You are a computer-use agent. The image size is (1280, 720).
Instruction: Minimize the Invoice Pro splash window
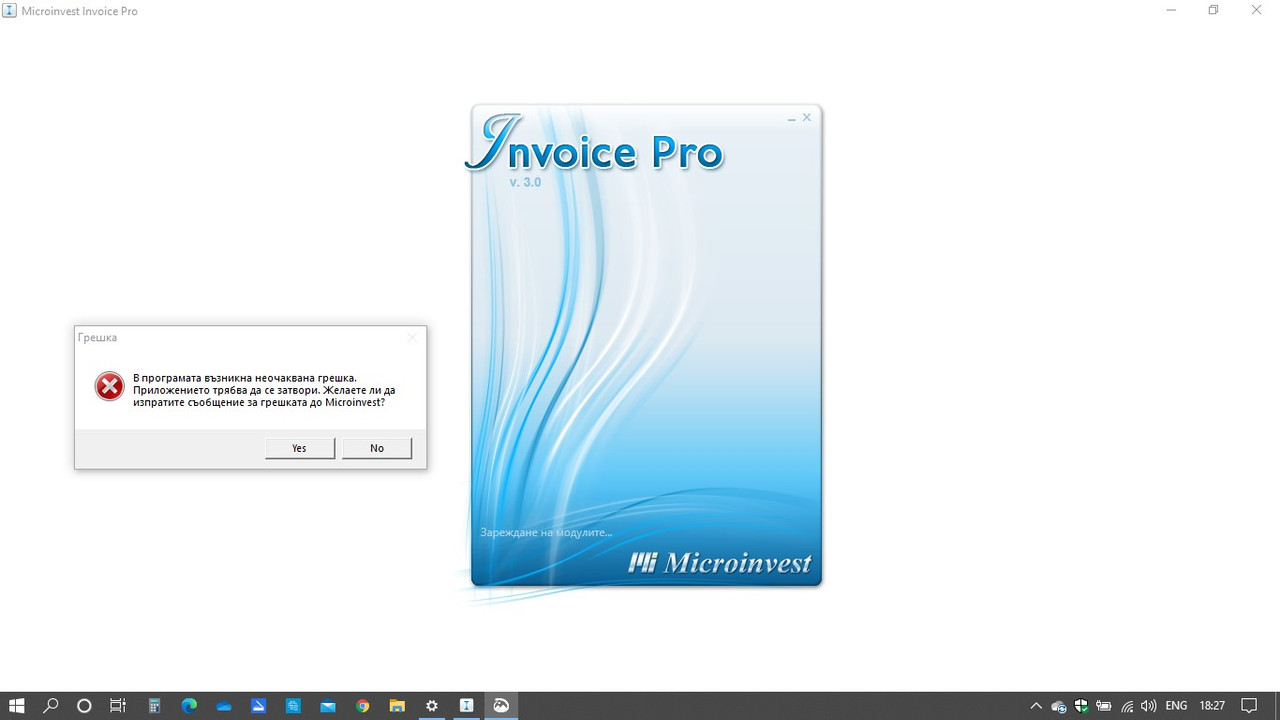792,118
